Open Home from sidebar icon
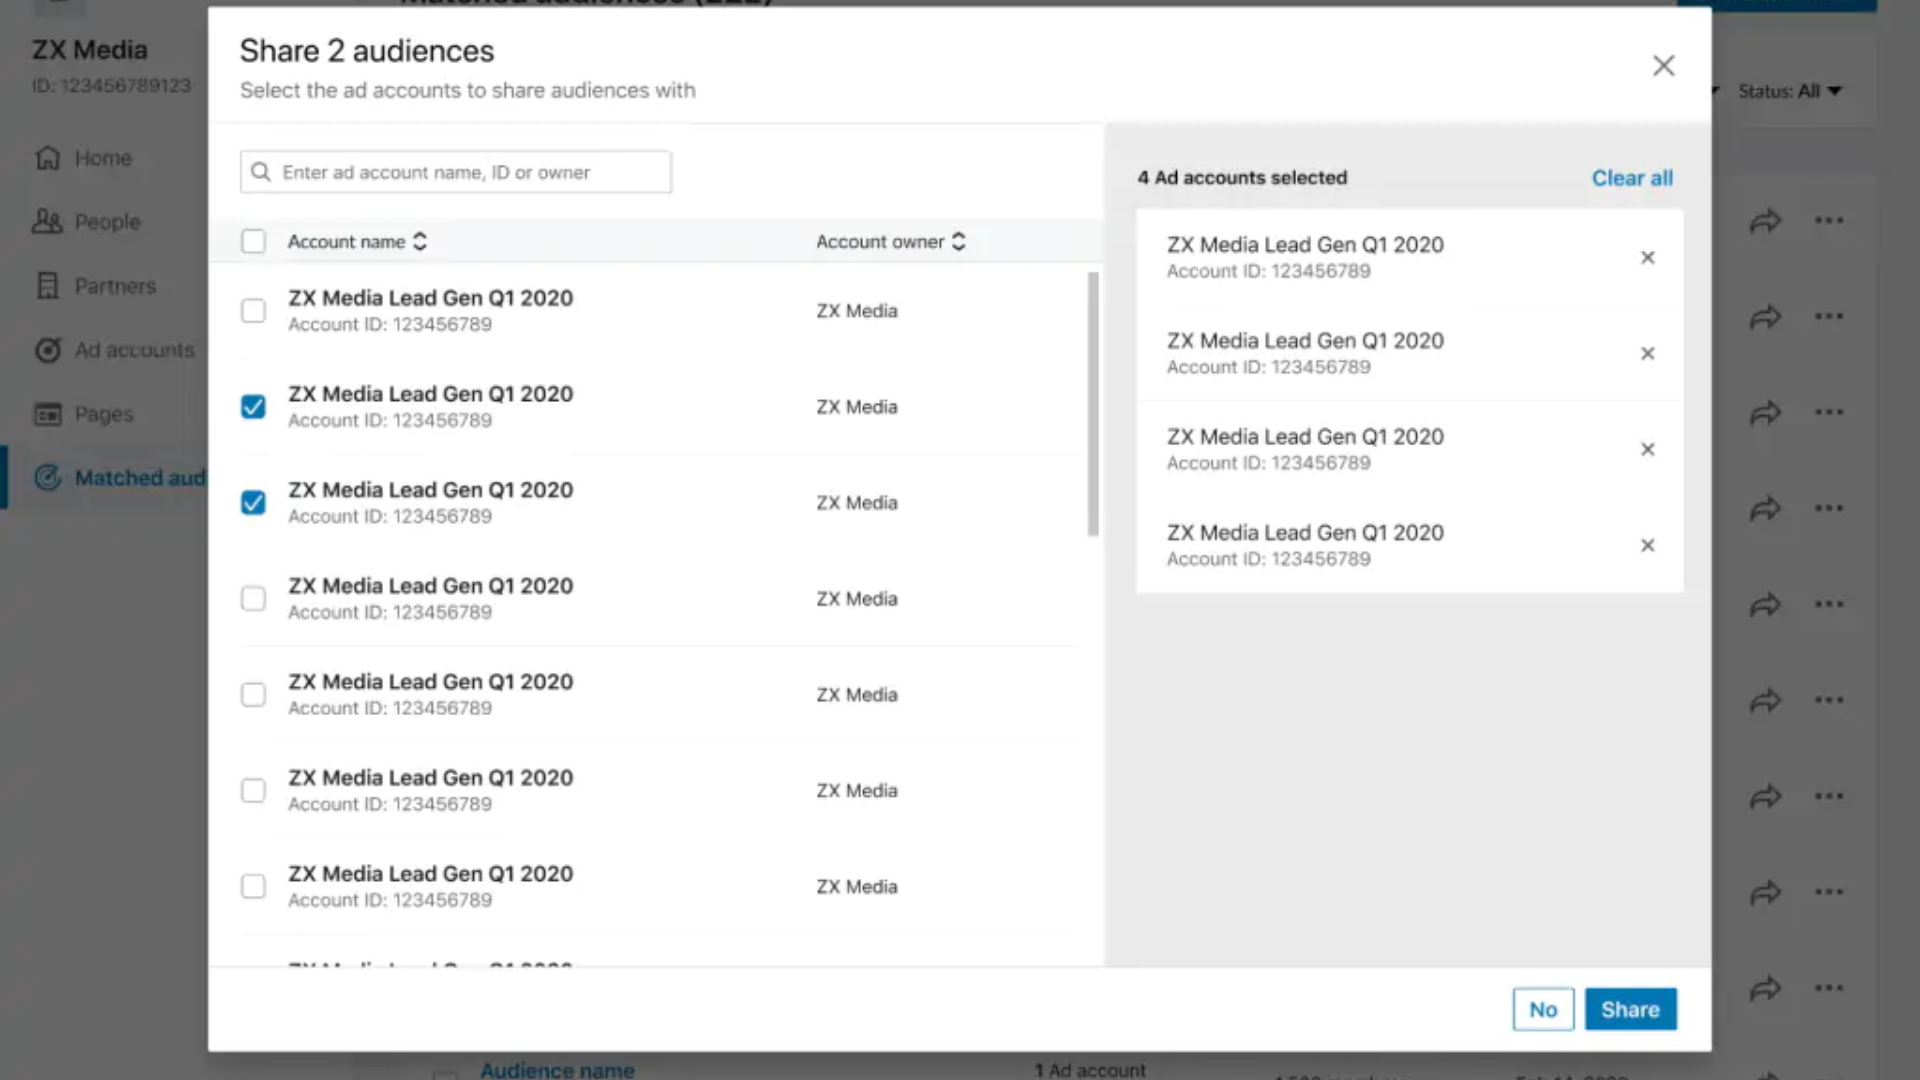Screen dimensions: 1920x1080 pos(48,158)
